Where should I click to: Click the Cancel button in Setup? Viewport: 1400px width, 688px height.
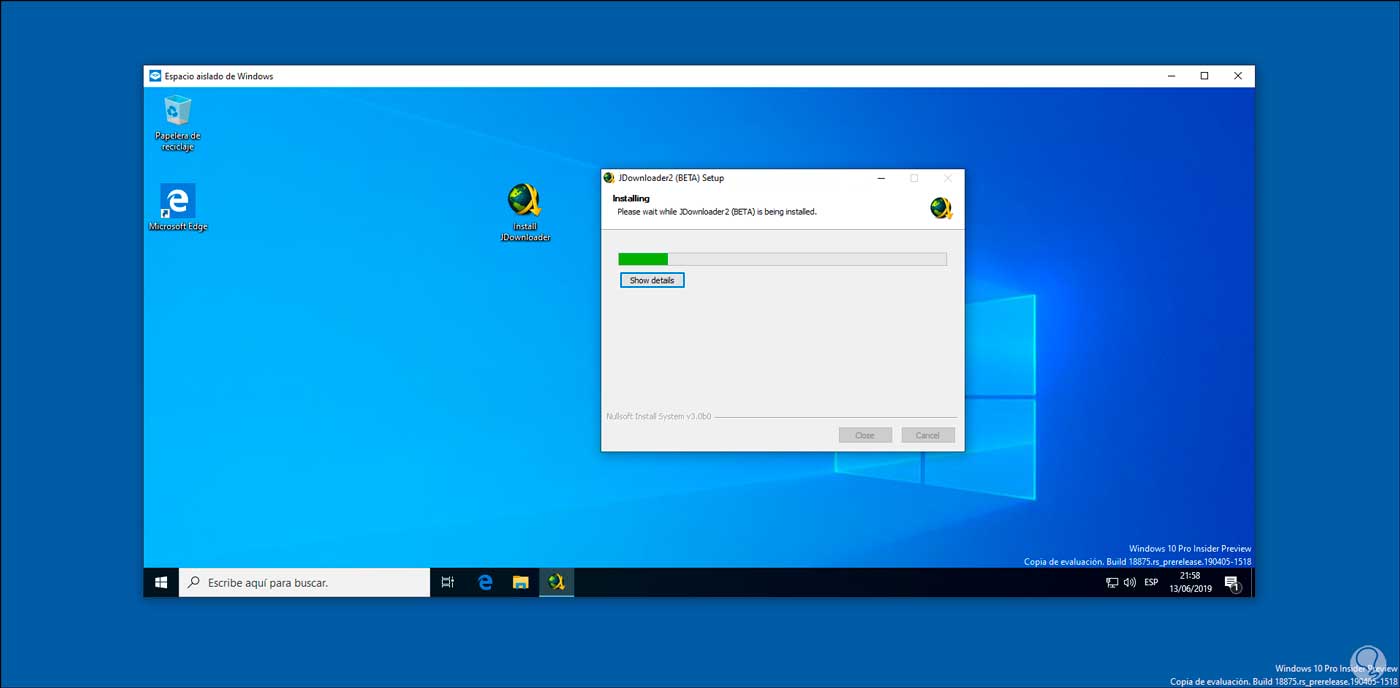(928, 435)
